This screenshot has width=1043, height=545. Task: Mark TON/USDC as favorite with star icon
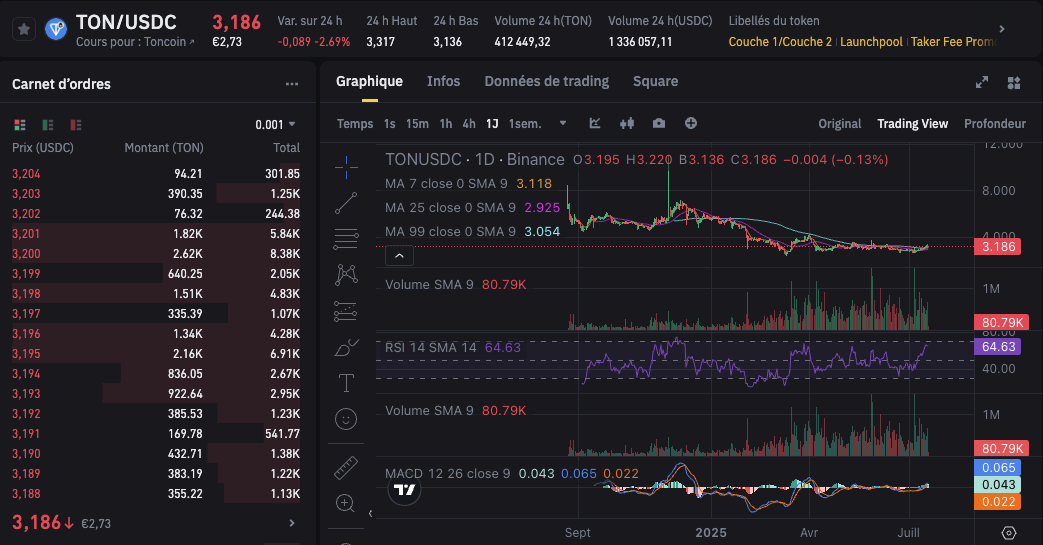click(x=24, y=29)
